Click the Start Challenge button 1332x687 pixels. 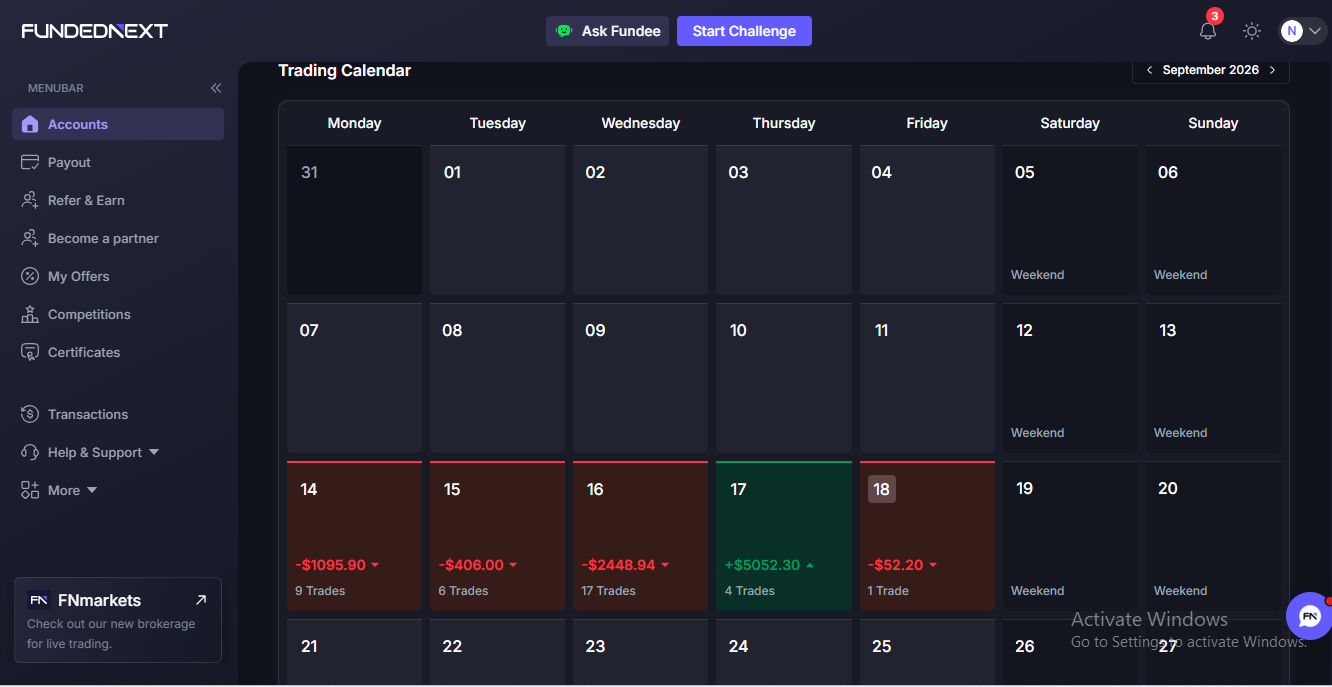pos(744,31)
